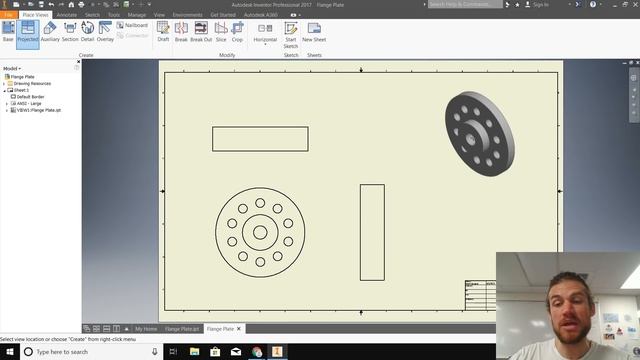
Task: Return to Home in quick access toolbar
Action: [71, 4]
